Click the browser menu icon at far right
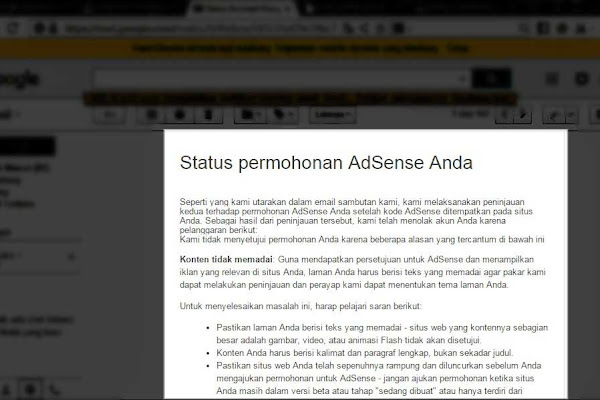This screenshot has height=400, width=600. click(x=580, y=28)
